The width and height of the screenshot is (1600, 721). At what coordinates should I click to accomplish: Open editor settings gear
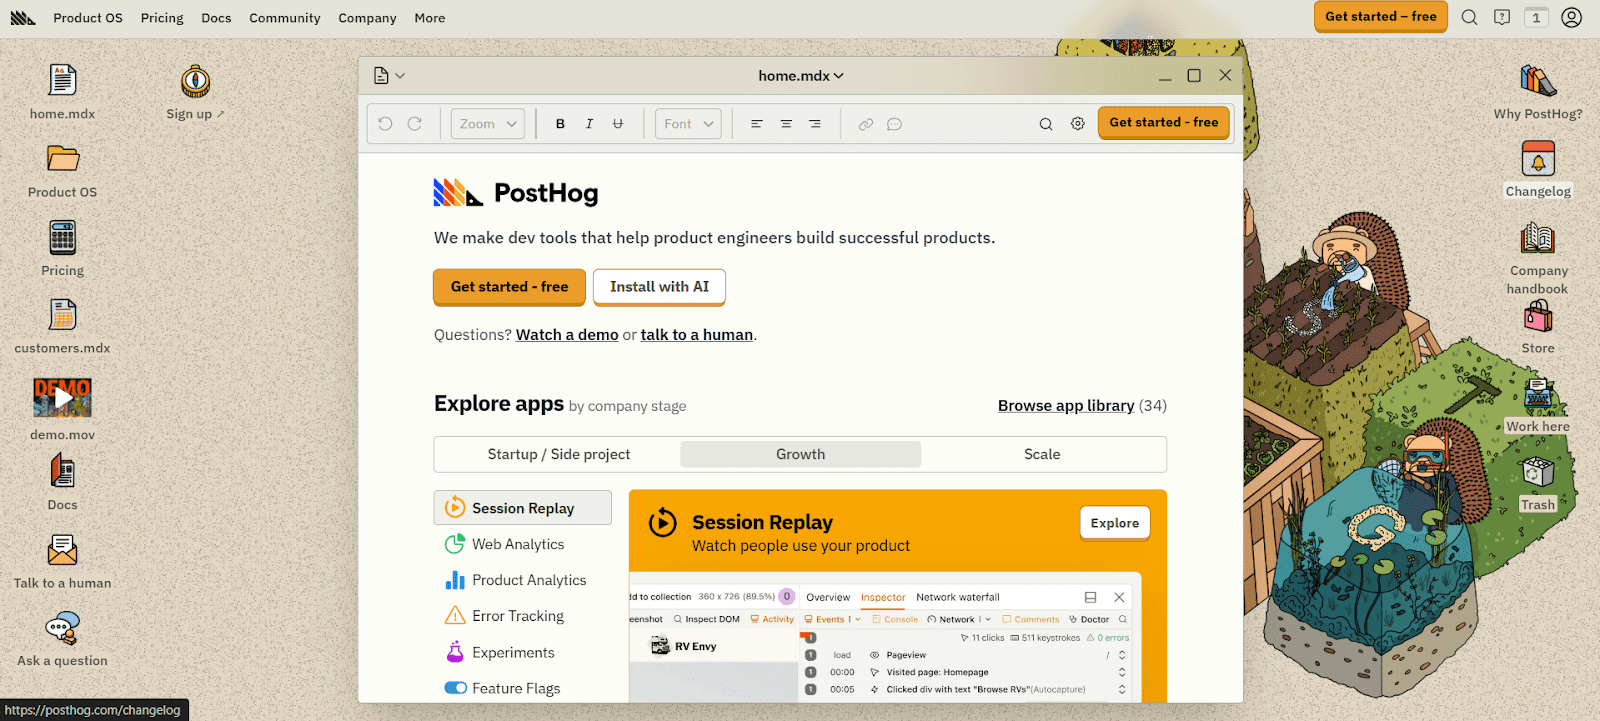click(1078, 124)
